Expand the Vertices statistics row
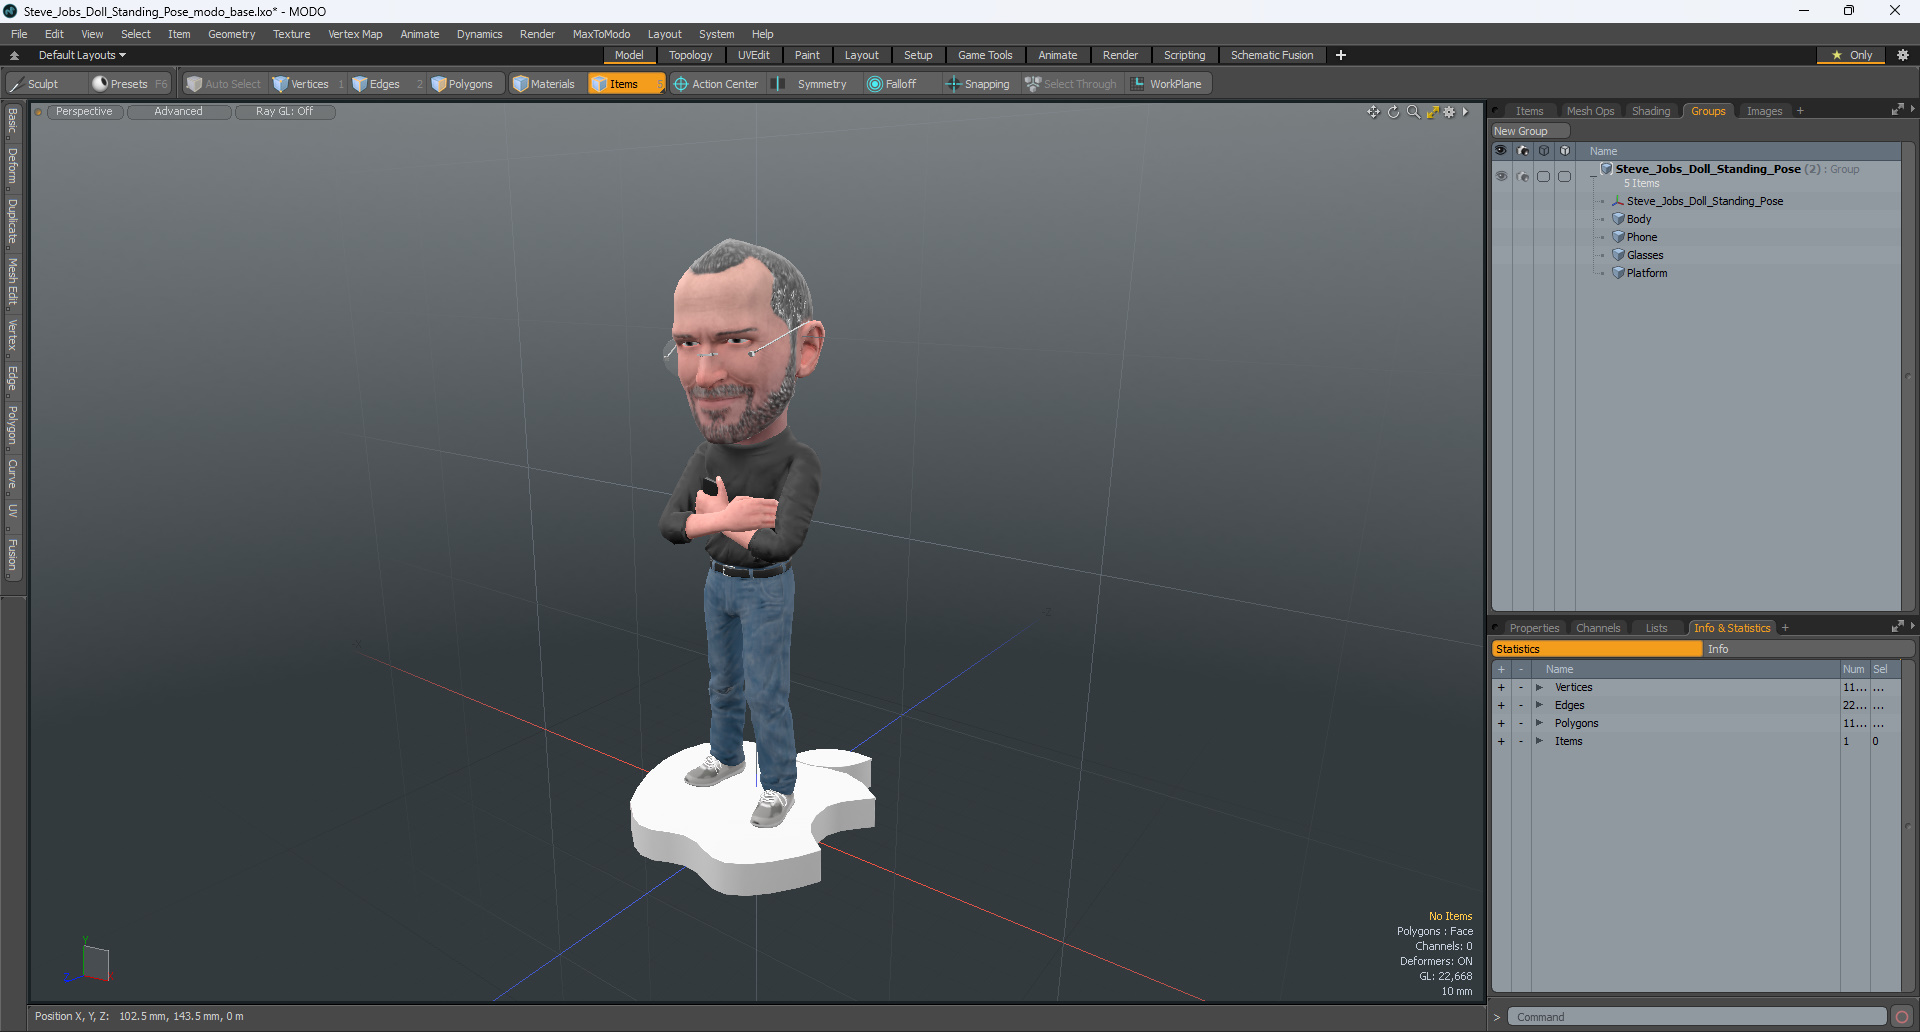This screenshot has height=1032, width=1920. (1539, 687)
